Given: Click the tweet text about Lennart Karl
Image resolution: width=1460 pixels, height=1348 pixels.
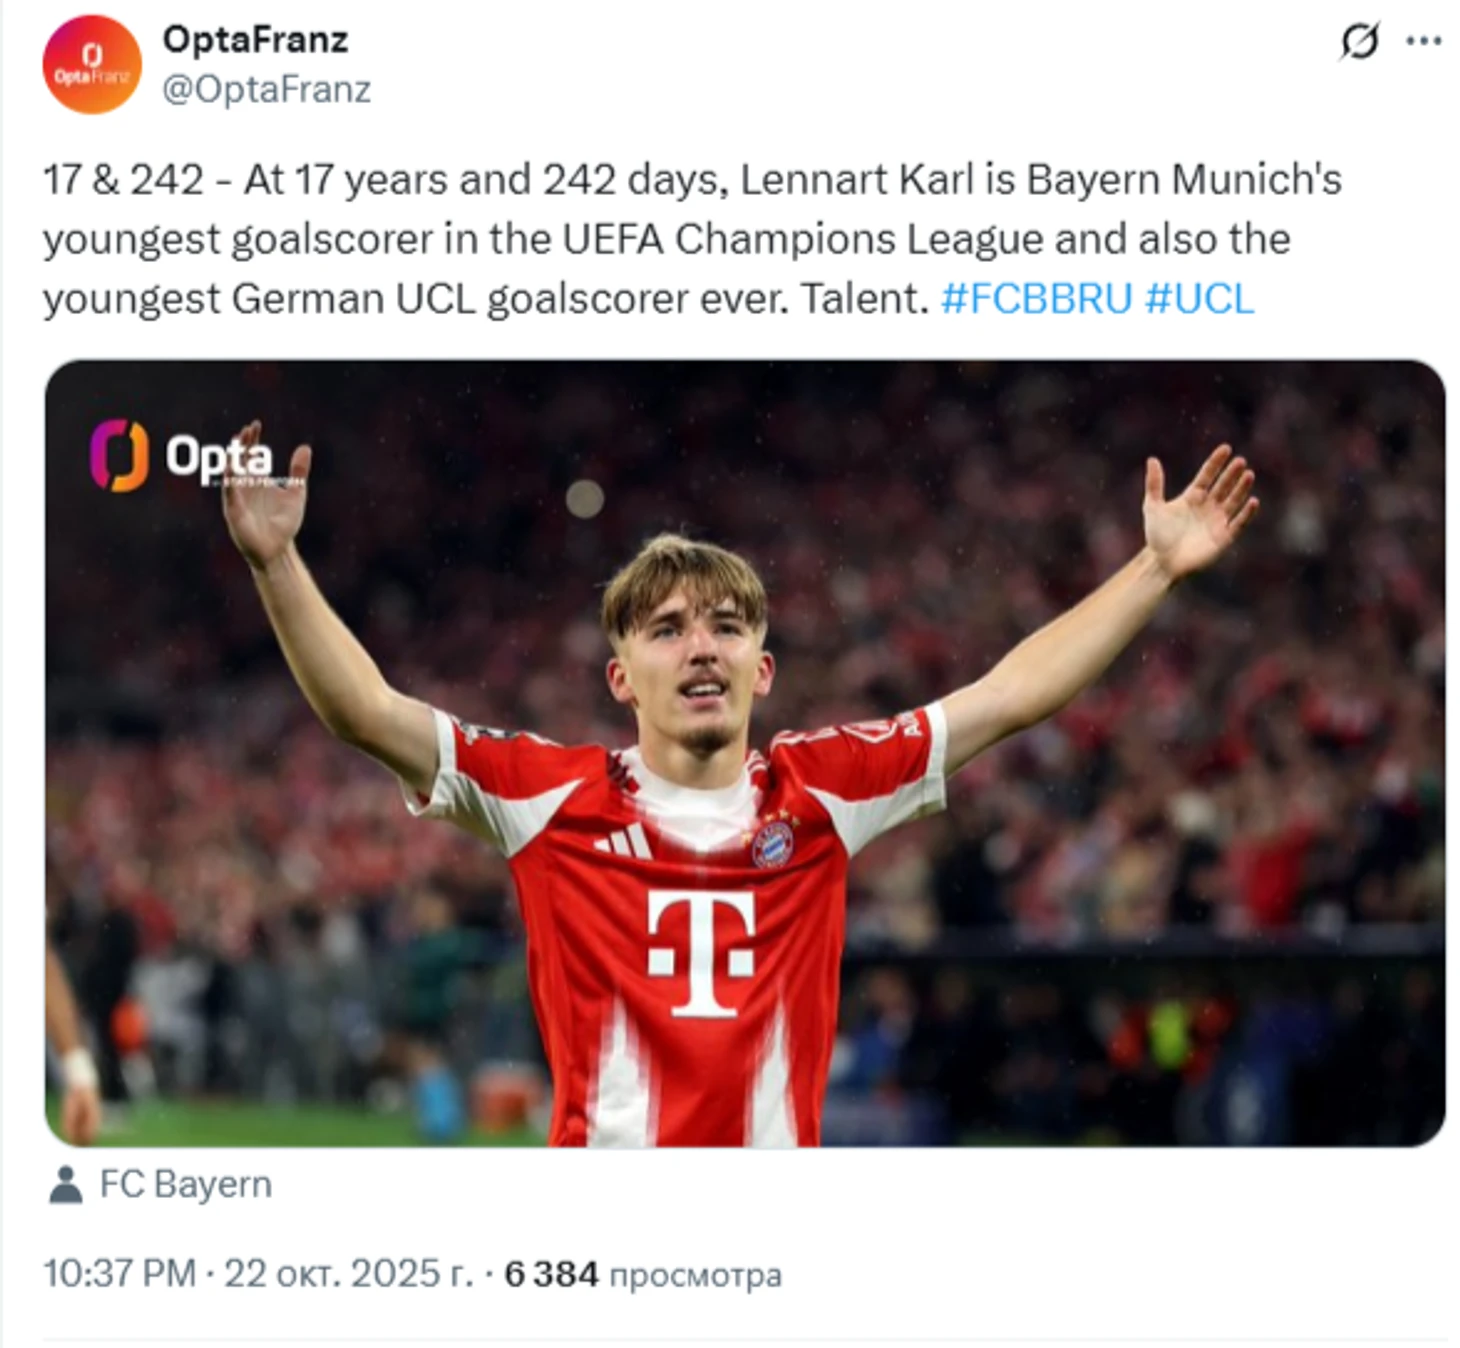Looking at the screenshot, I should click(x=690, y=239).
